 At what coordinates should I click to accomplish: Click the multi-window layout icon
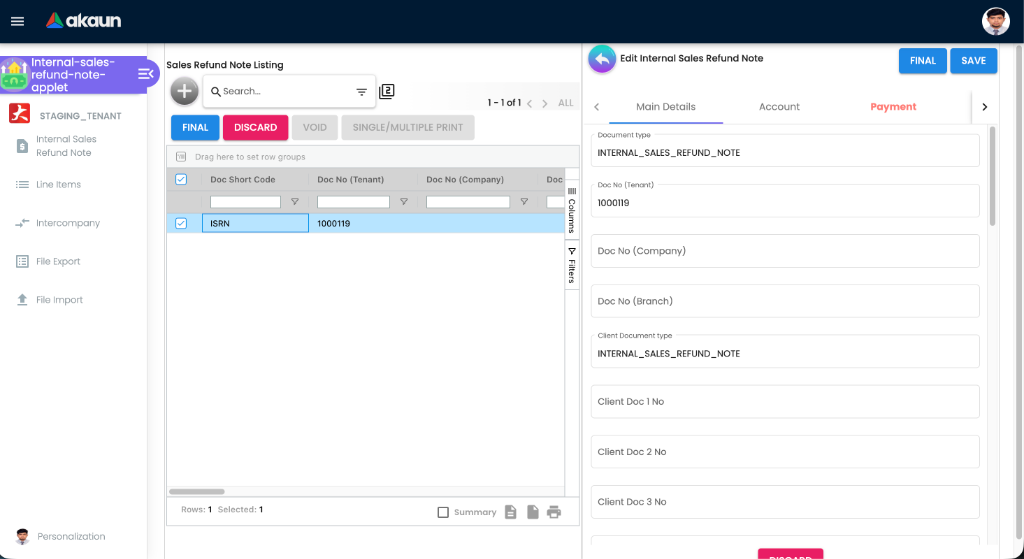(x=387, y=91)
